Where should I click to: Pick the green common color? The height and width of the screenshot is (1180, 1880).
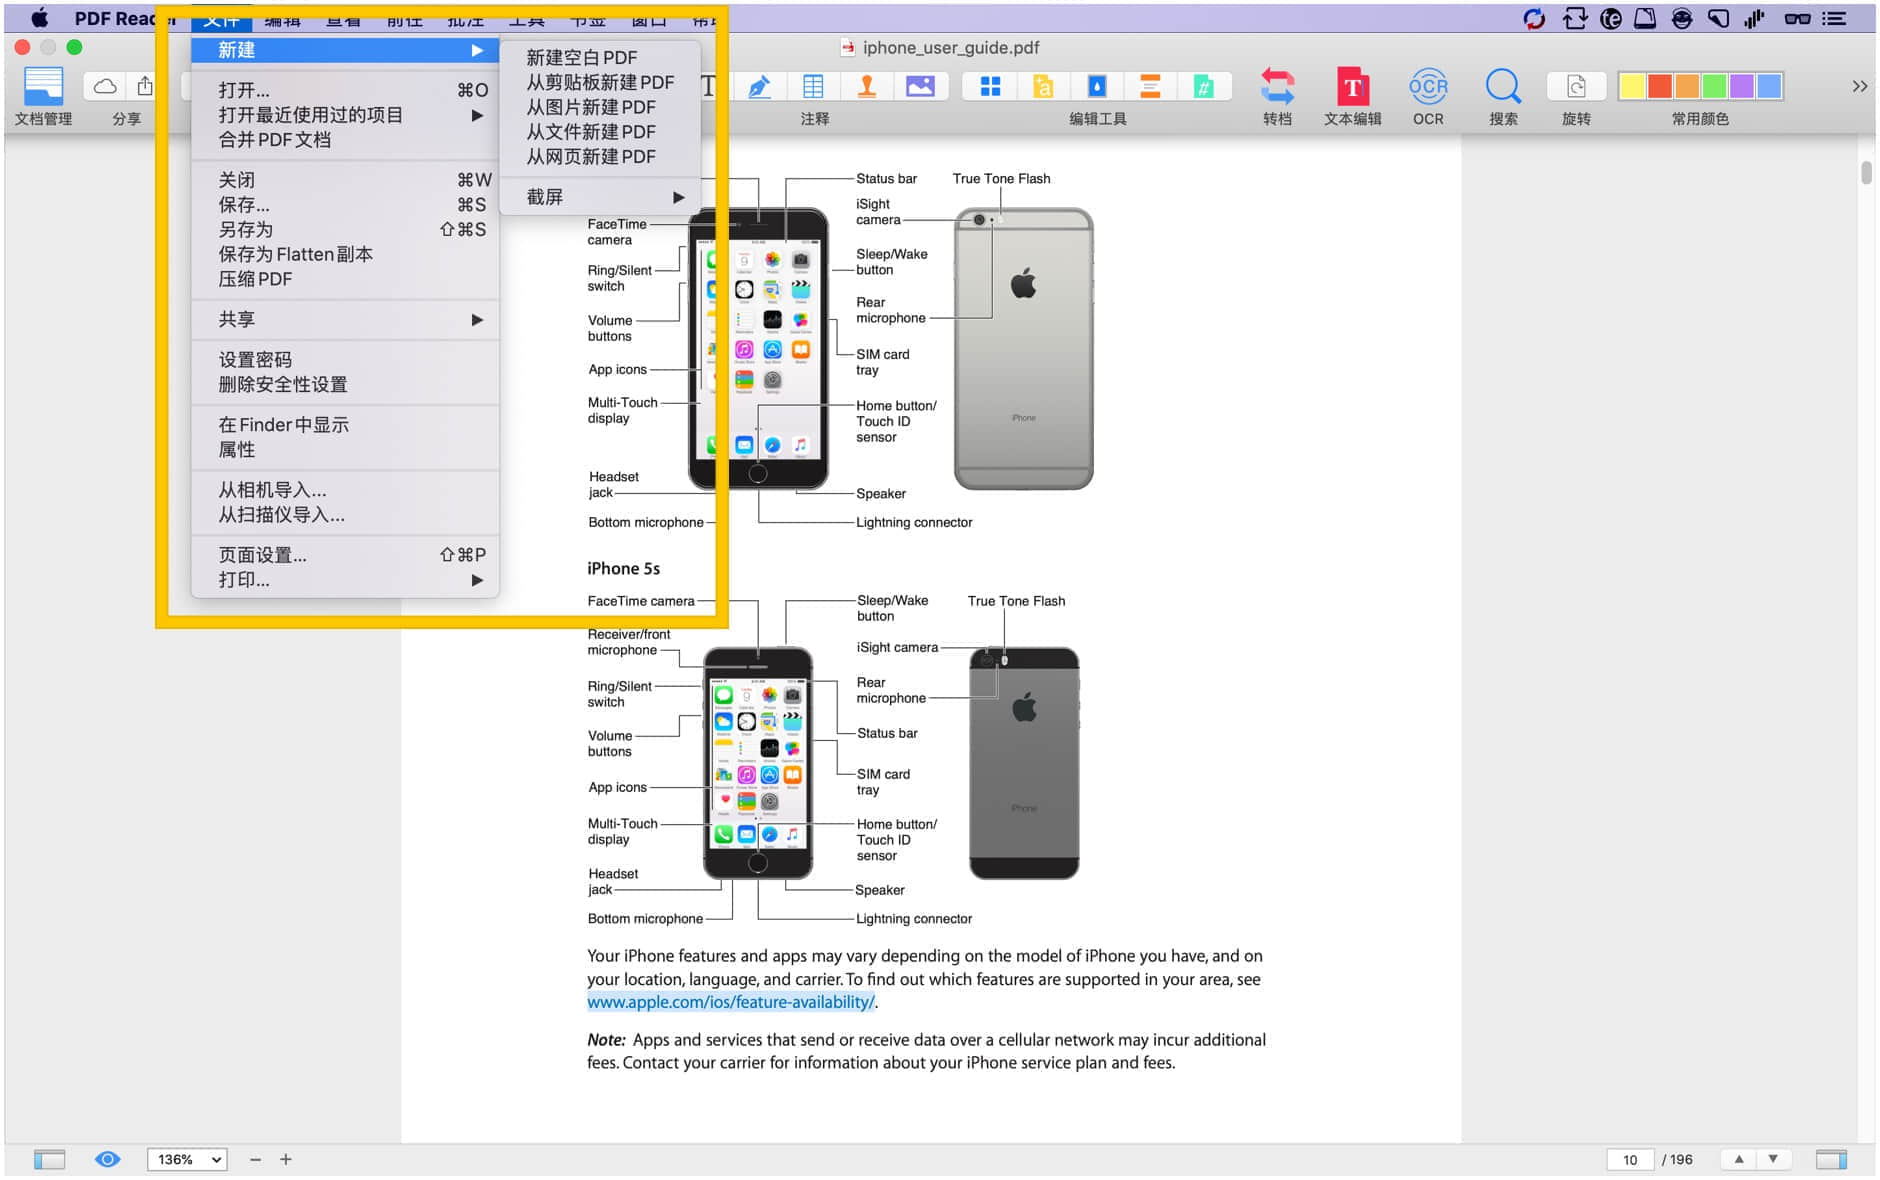(1714, 87)
